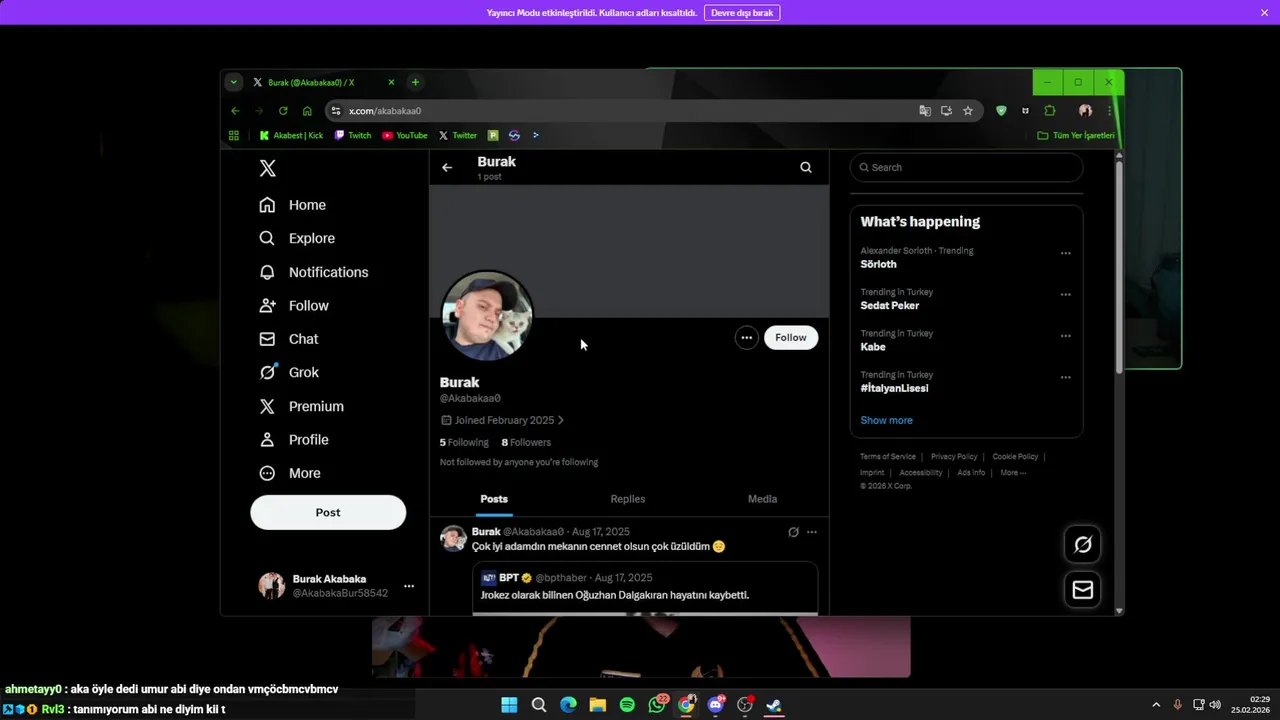View the 5 Following list
This screenshot has width=1280, height=720.
tap(464, 442)
